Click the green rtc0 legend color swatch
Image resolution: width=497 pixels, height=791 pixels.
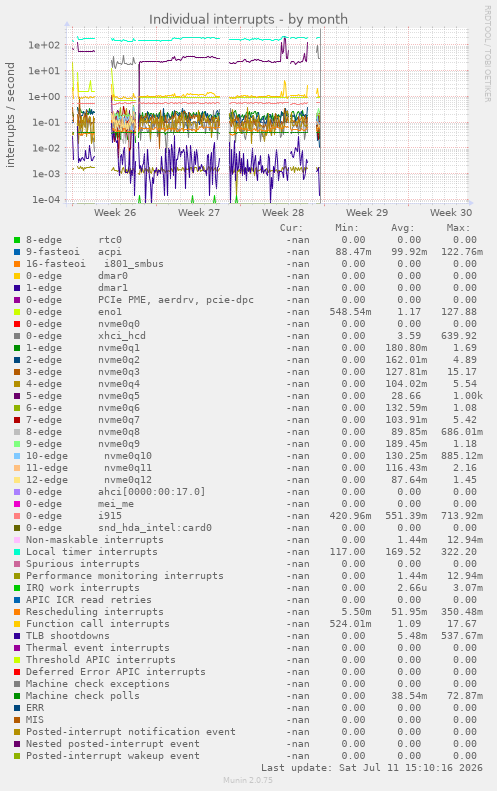tap(17, 240)
